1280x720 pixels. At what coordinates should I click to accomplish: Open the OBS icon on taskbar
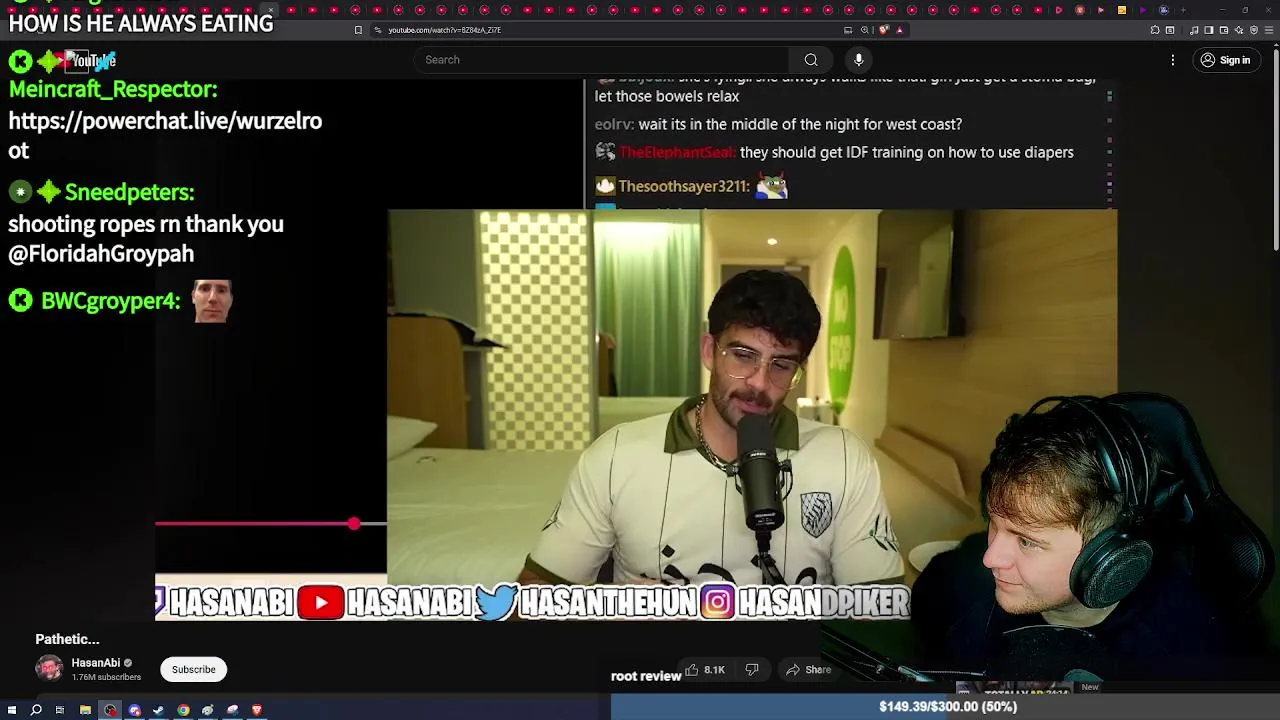tap(110, 710)
